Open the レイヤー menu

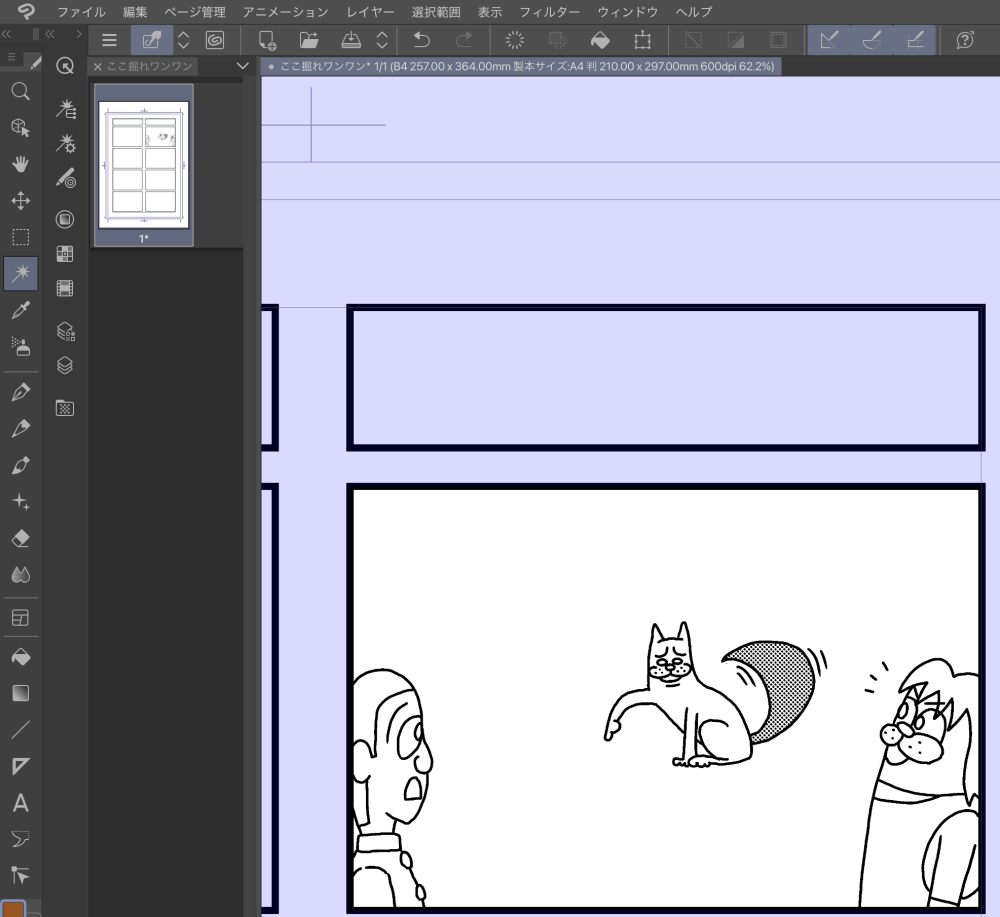coord(370,12)
